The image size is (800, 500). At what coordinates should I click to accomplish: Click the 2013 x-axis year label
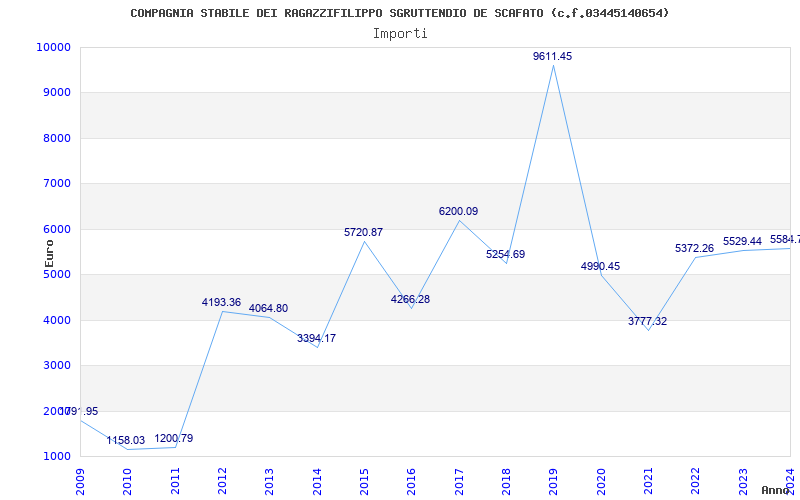[x=269, y=482]
